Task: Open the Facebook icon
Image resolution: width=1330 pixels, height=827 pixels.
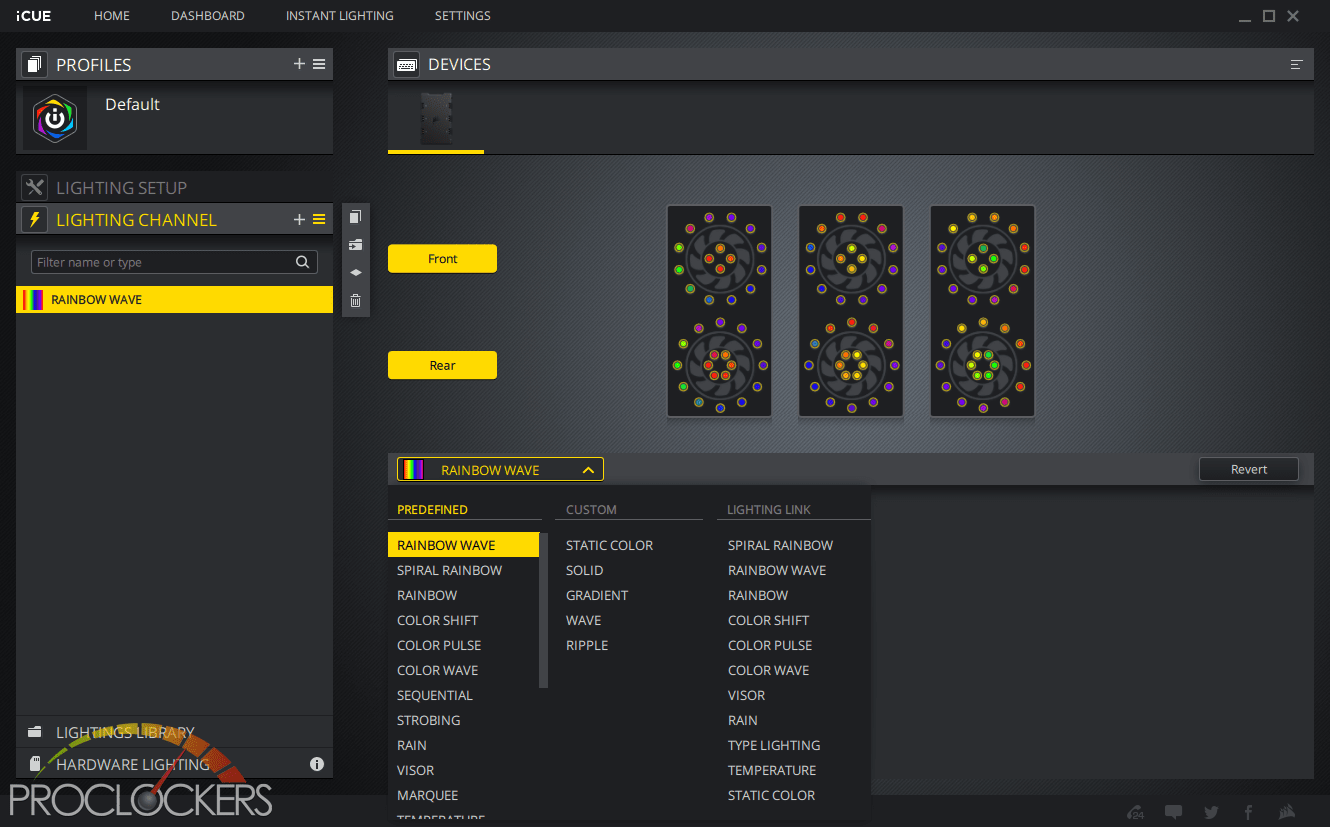Action: click(1248, 812)
